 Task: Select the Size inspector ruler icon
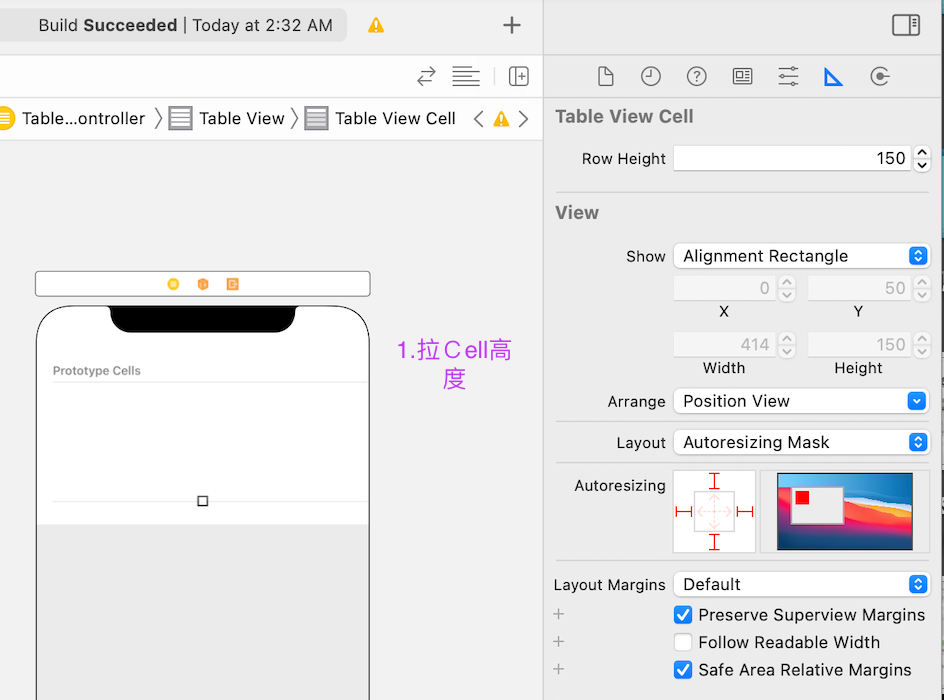coord(833,76)
